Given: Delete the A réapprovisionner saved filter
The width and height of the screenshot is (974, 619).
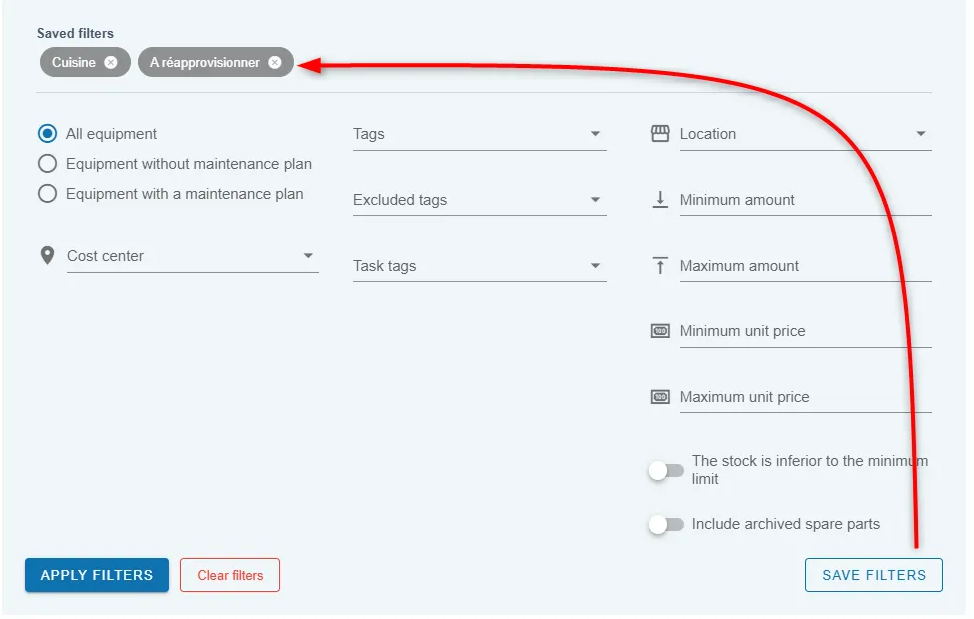Looking at the screenshot, I should point(275,63).
